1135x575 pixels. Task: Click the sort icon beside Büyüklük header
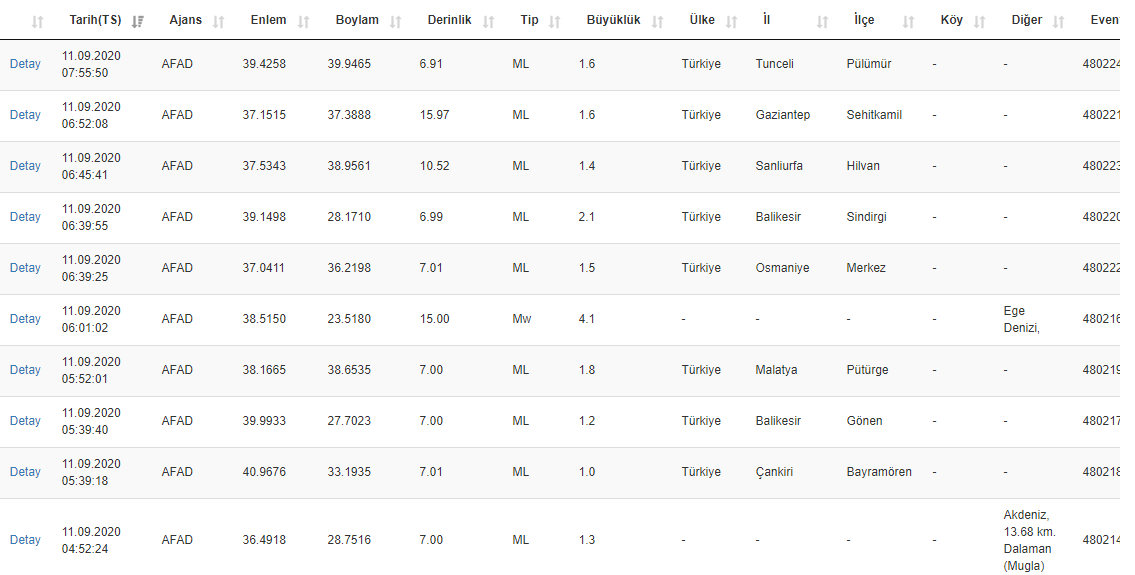[x=658, y=21]
